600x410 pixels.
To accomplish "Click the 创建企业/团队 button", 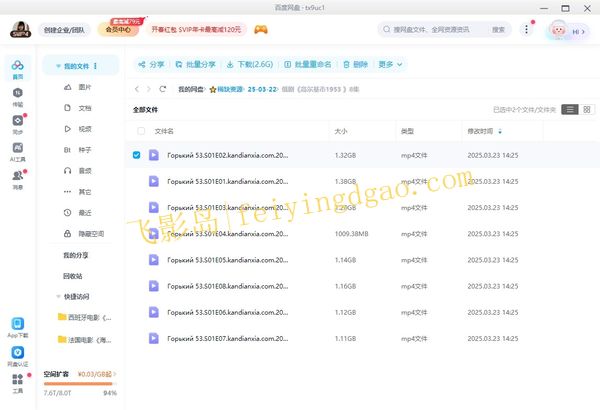I will click(64, 30).
